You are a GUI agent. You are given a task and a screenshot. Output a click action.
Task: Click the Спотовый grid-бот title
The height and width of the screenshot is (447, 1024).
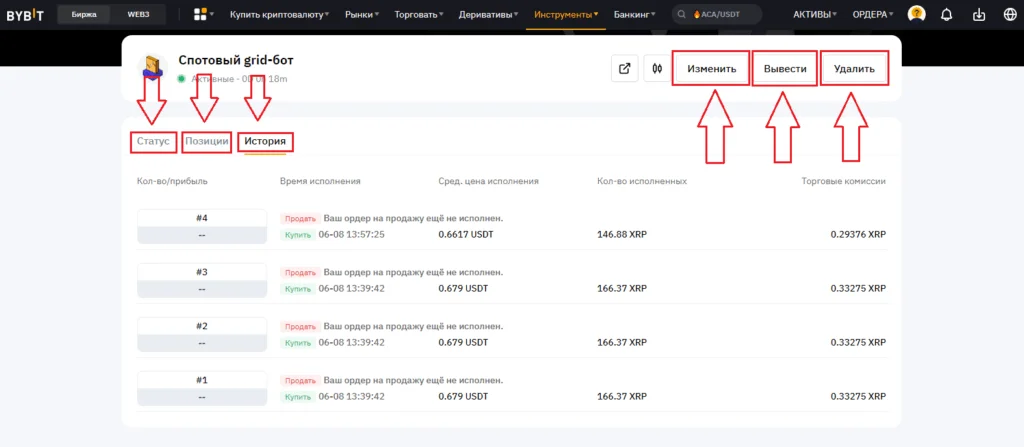[236, 60]
